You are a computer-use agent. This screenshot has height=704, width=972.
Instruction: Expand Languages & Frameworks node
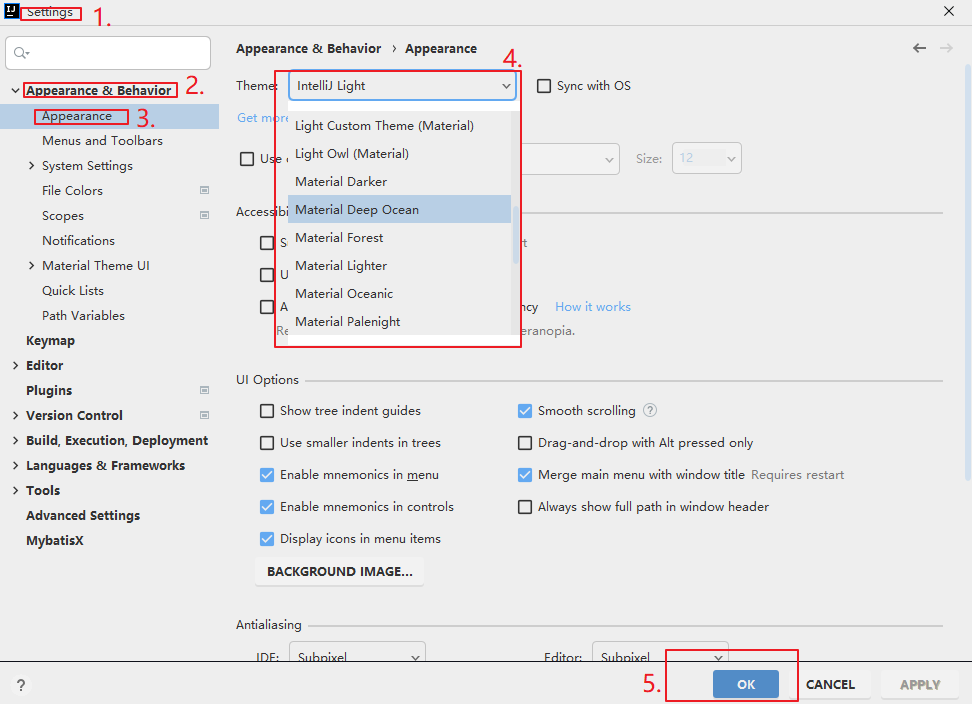coord(15,465)
